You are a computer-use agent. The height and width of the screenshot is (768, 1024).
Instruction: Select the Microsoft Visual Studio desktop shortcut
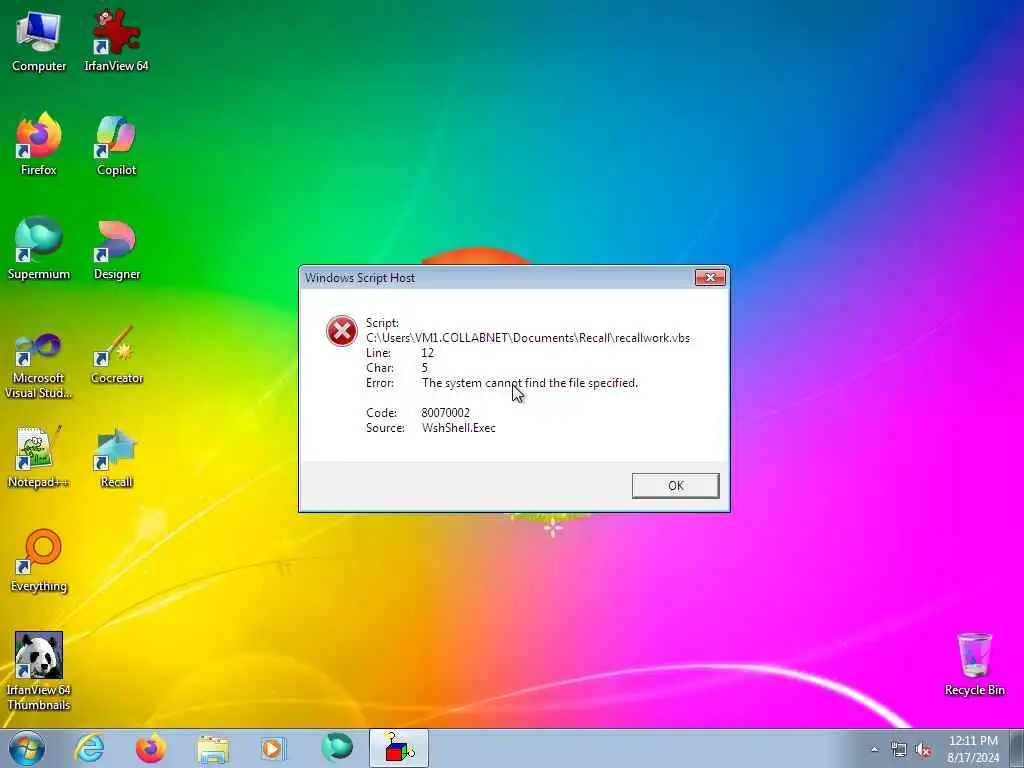pyautogui.click(x=39, y=365)
